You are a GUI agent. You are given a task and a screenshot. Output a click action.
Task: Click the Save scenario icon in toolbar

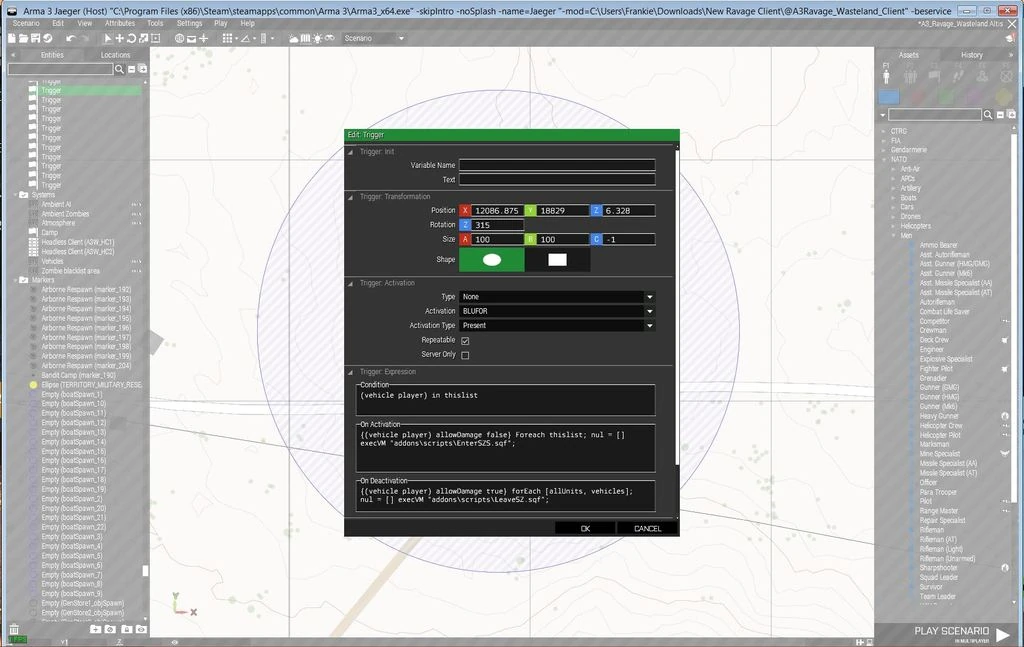[36, 38]
